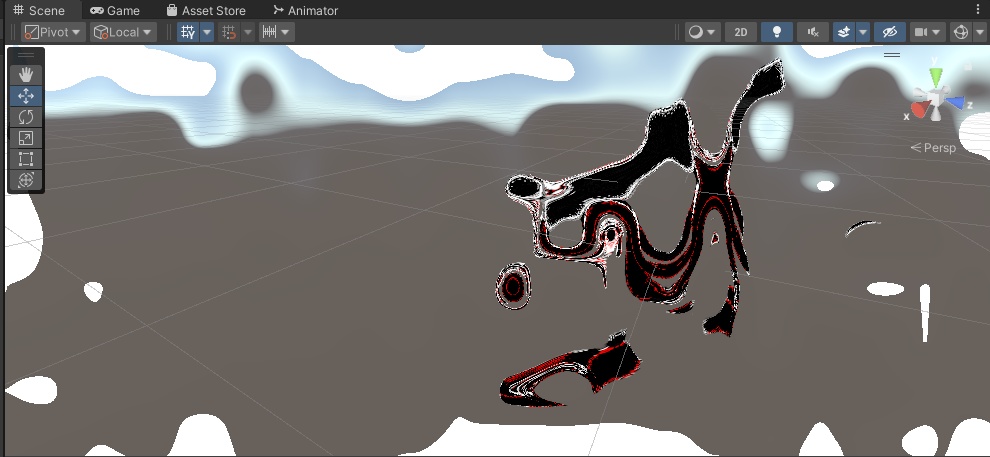Expand the snap increment settings arrow
The image size is (990, 457).
click(286, 32)
